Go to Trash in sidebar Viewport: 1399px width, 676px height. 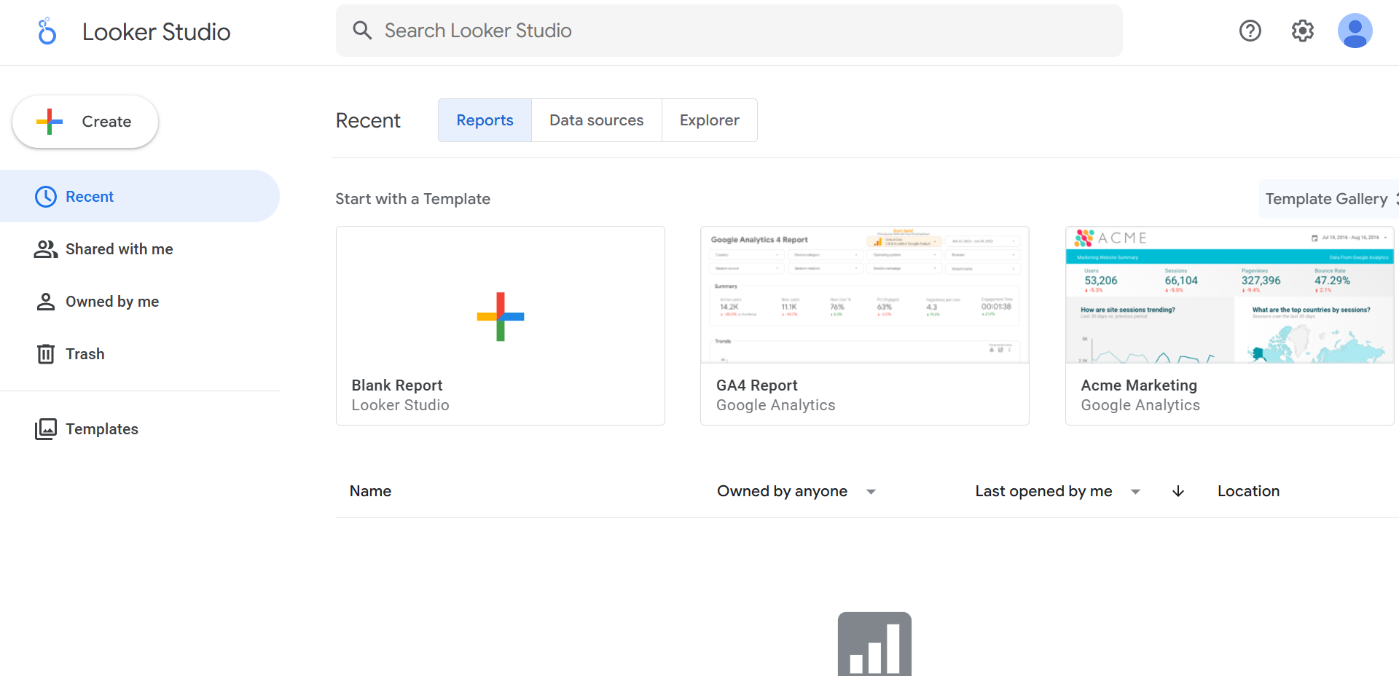point(140,354)
